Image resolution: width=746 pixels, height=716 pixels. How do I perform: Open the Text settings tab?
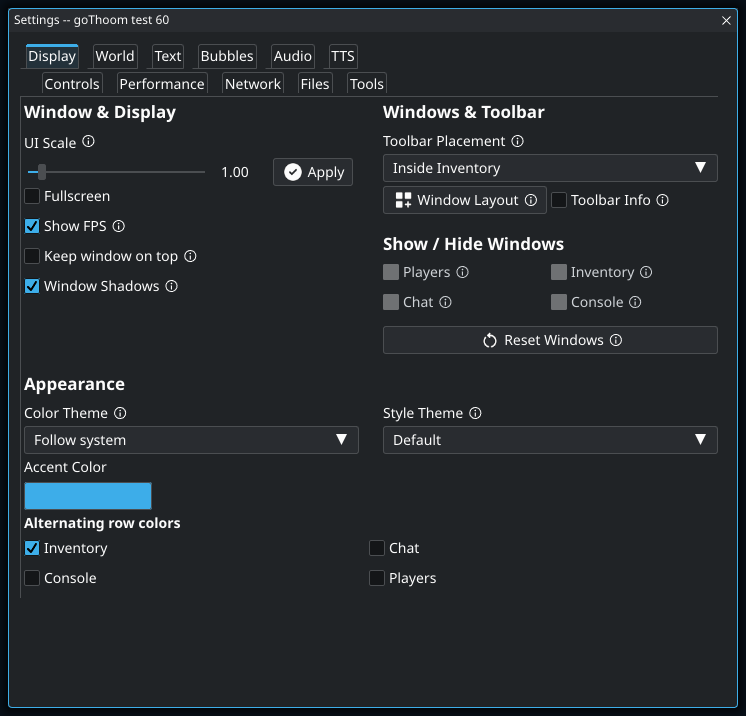coord(168,56)
